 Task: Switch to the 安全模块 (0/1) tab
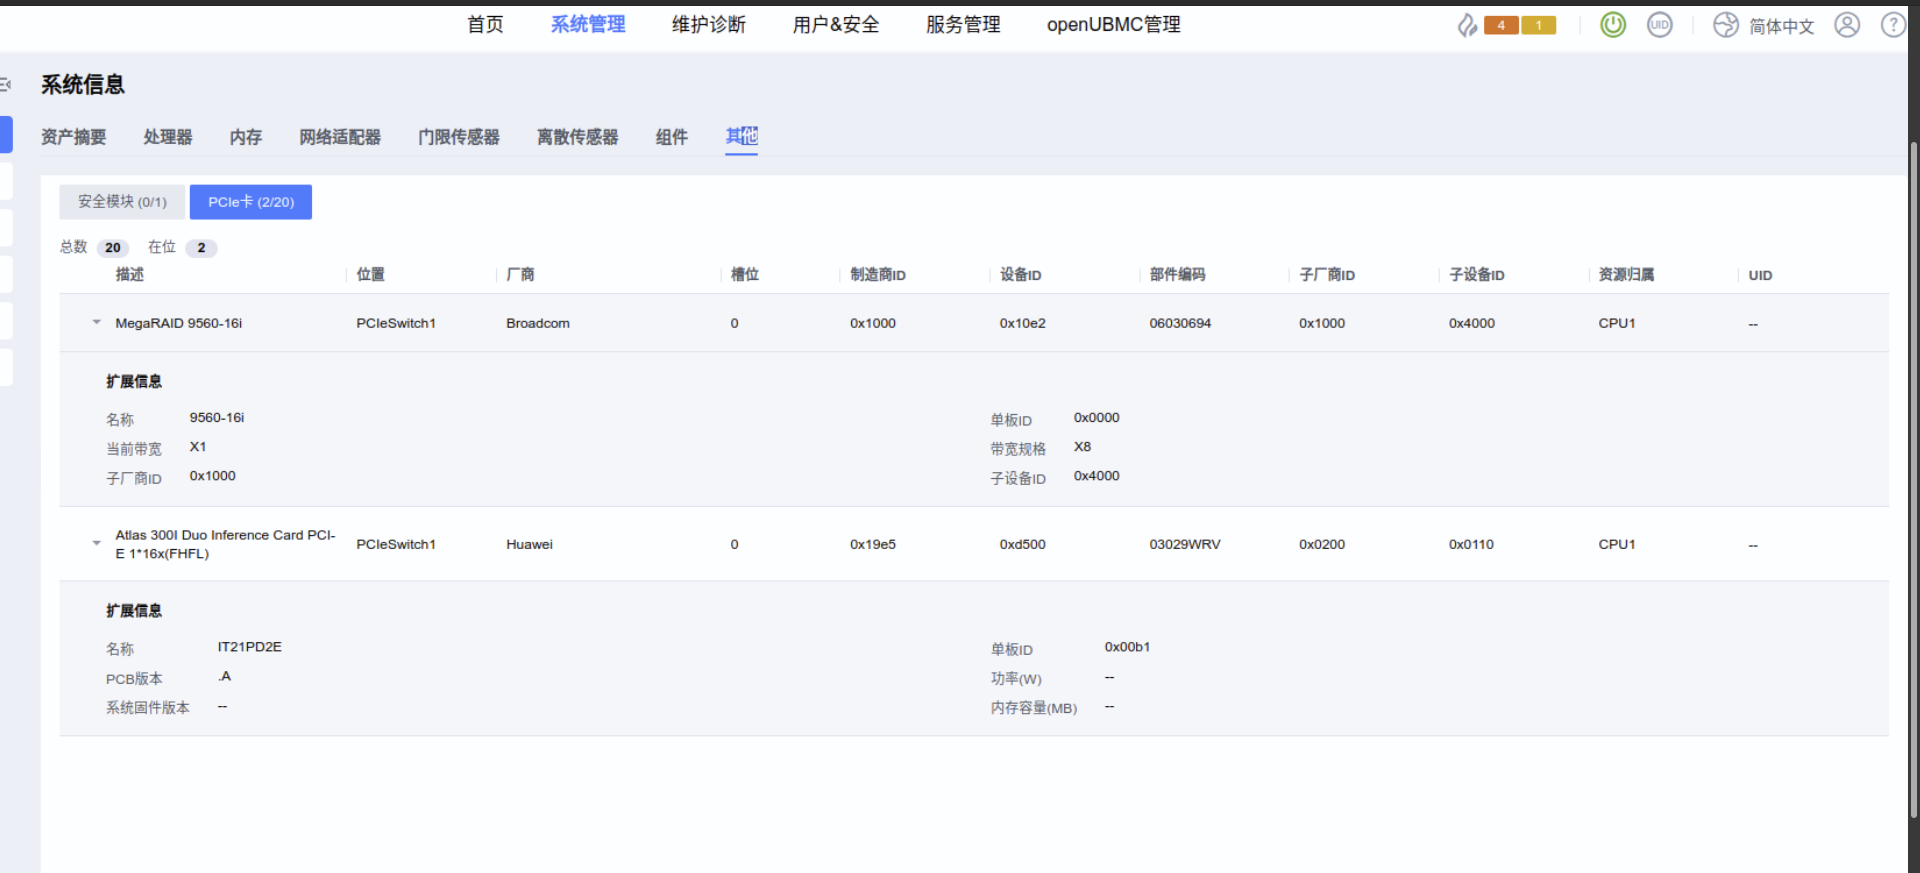click(x=122, y=202)
